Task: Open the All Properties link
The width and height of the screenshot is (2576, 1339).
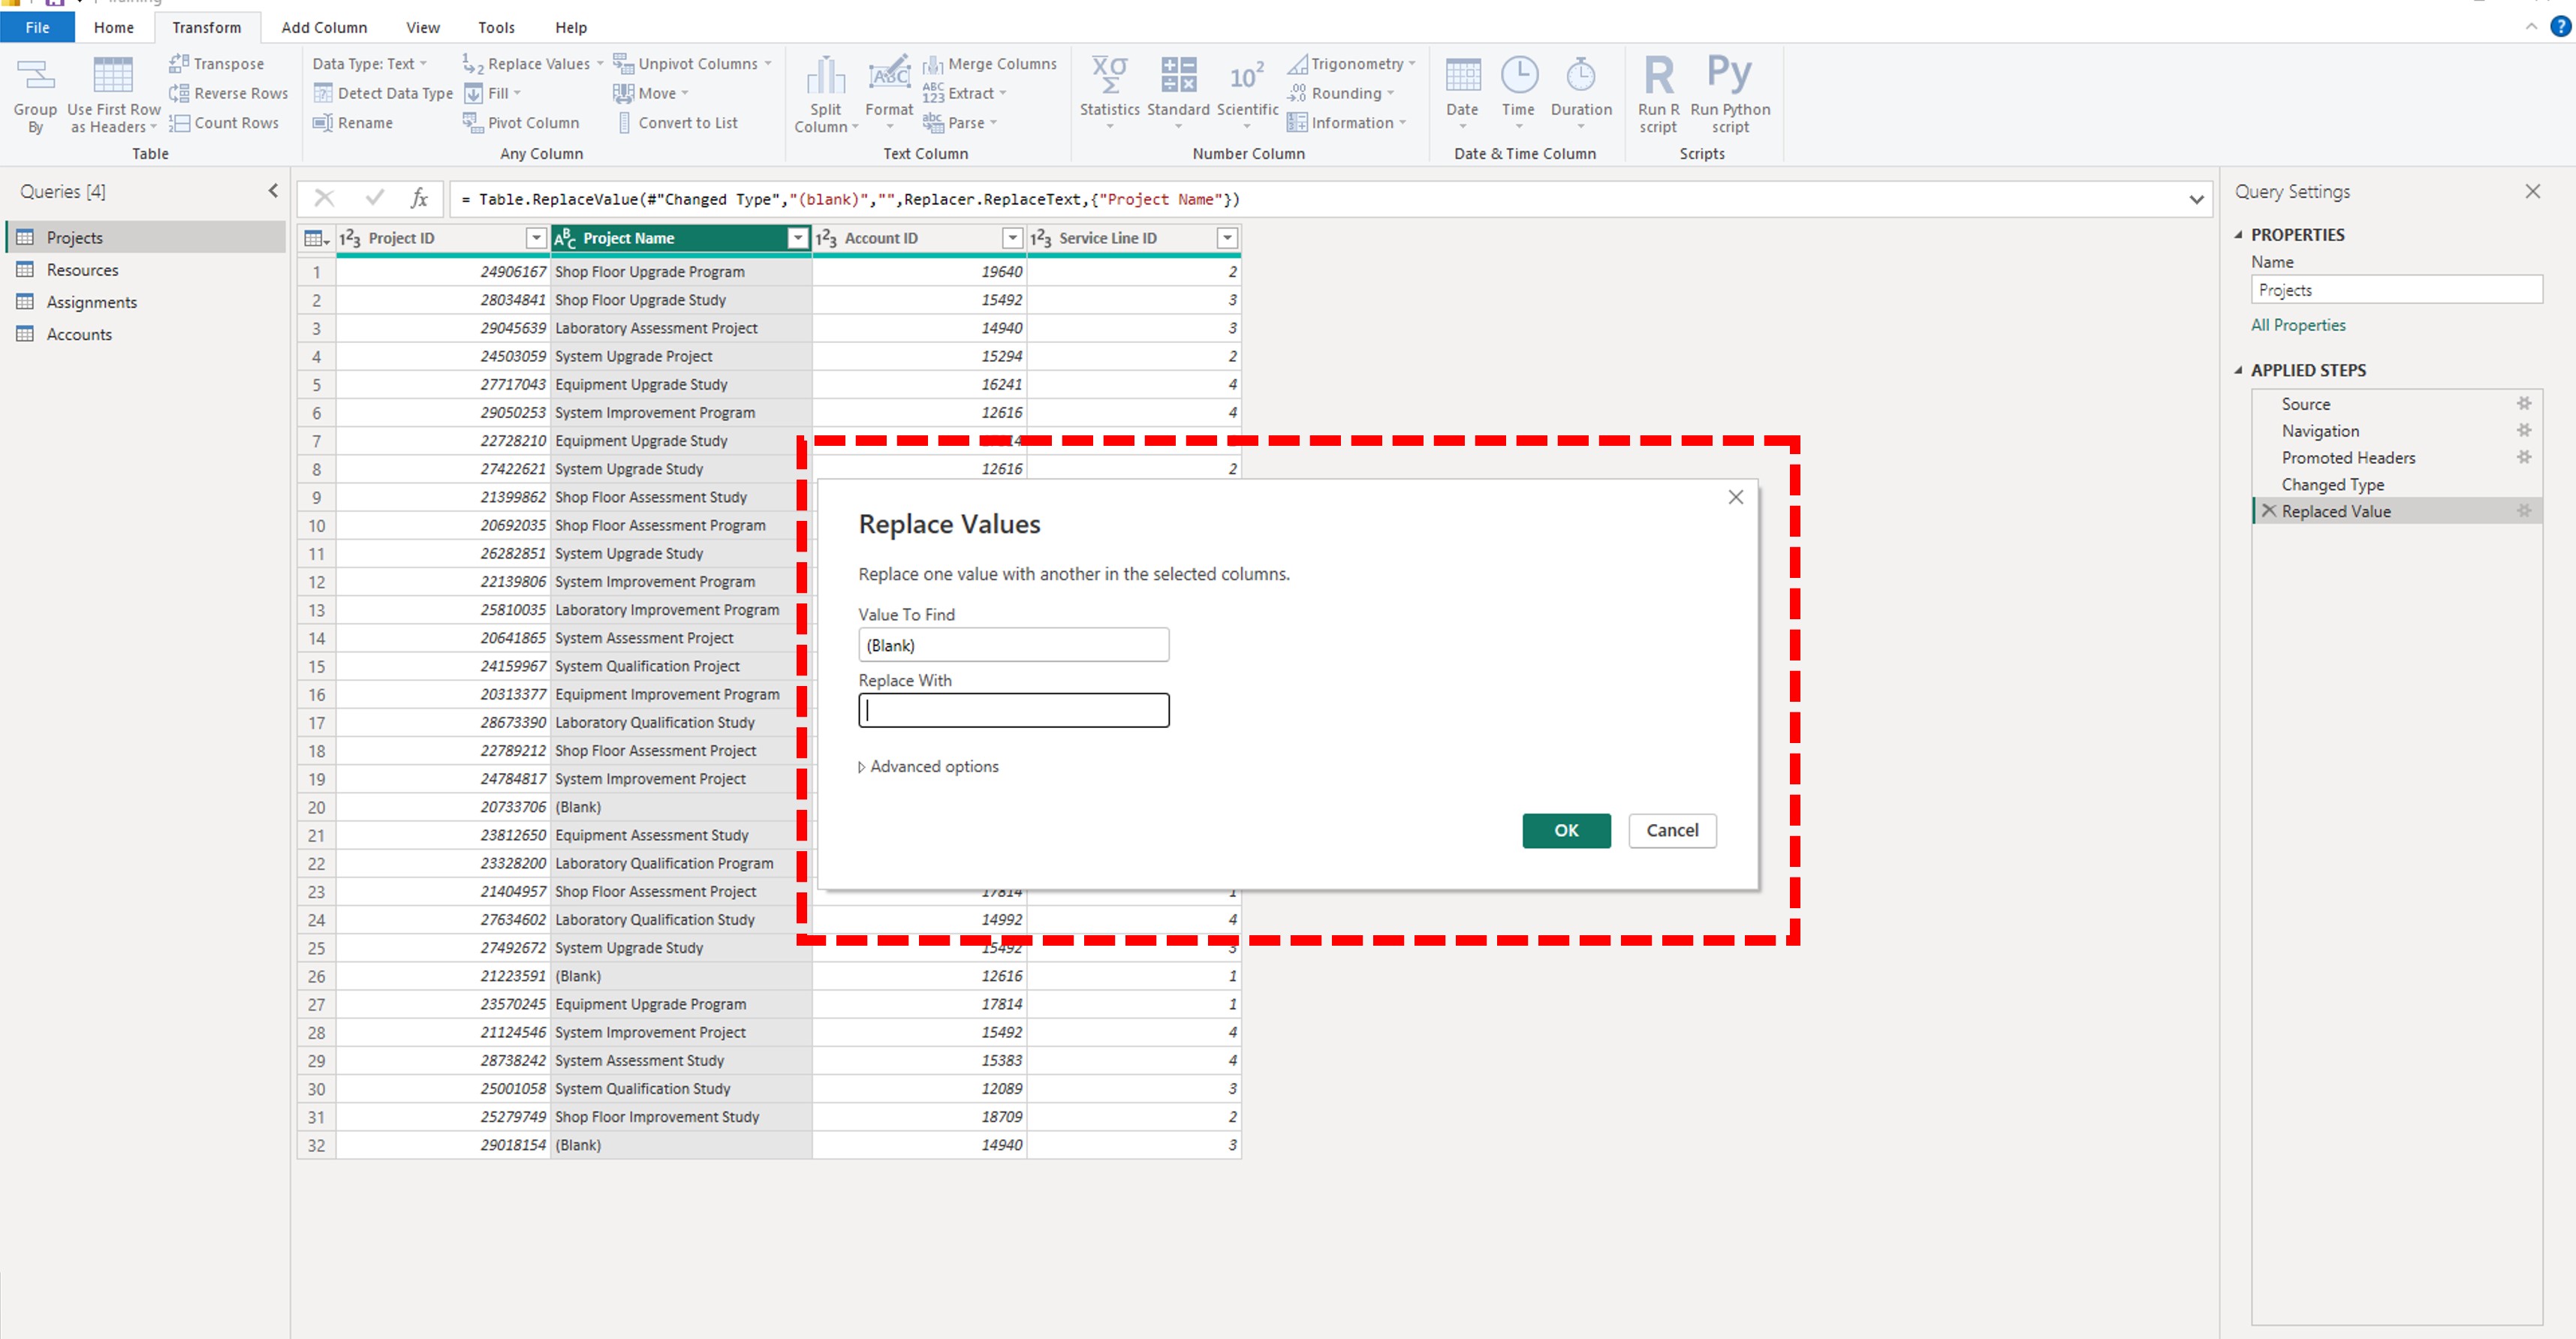Action: pos(2297,325)
